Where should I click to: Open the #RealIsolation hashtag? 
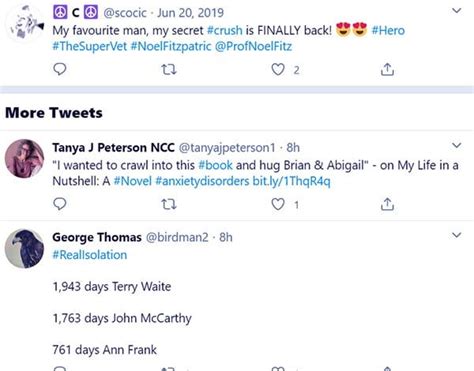tap(90, 255)
